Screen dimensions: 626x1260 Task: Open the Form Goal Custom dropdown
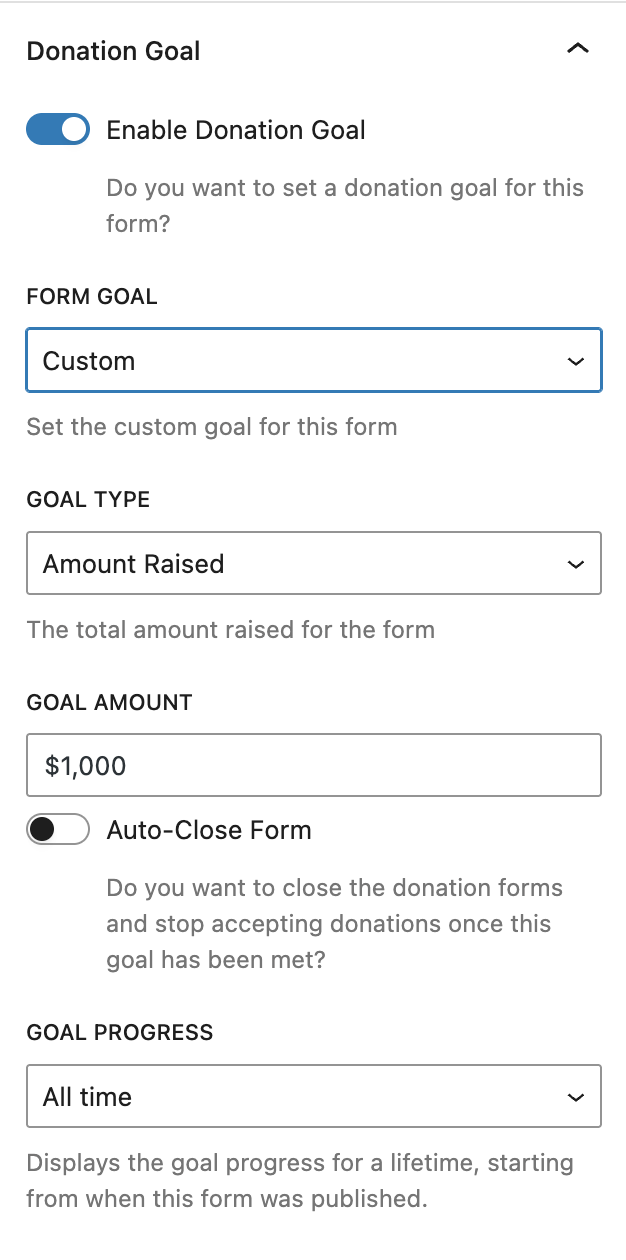click(300, 361)
